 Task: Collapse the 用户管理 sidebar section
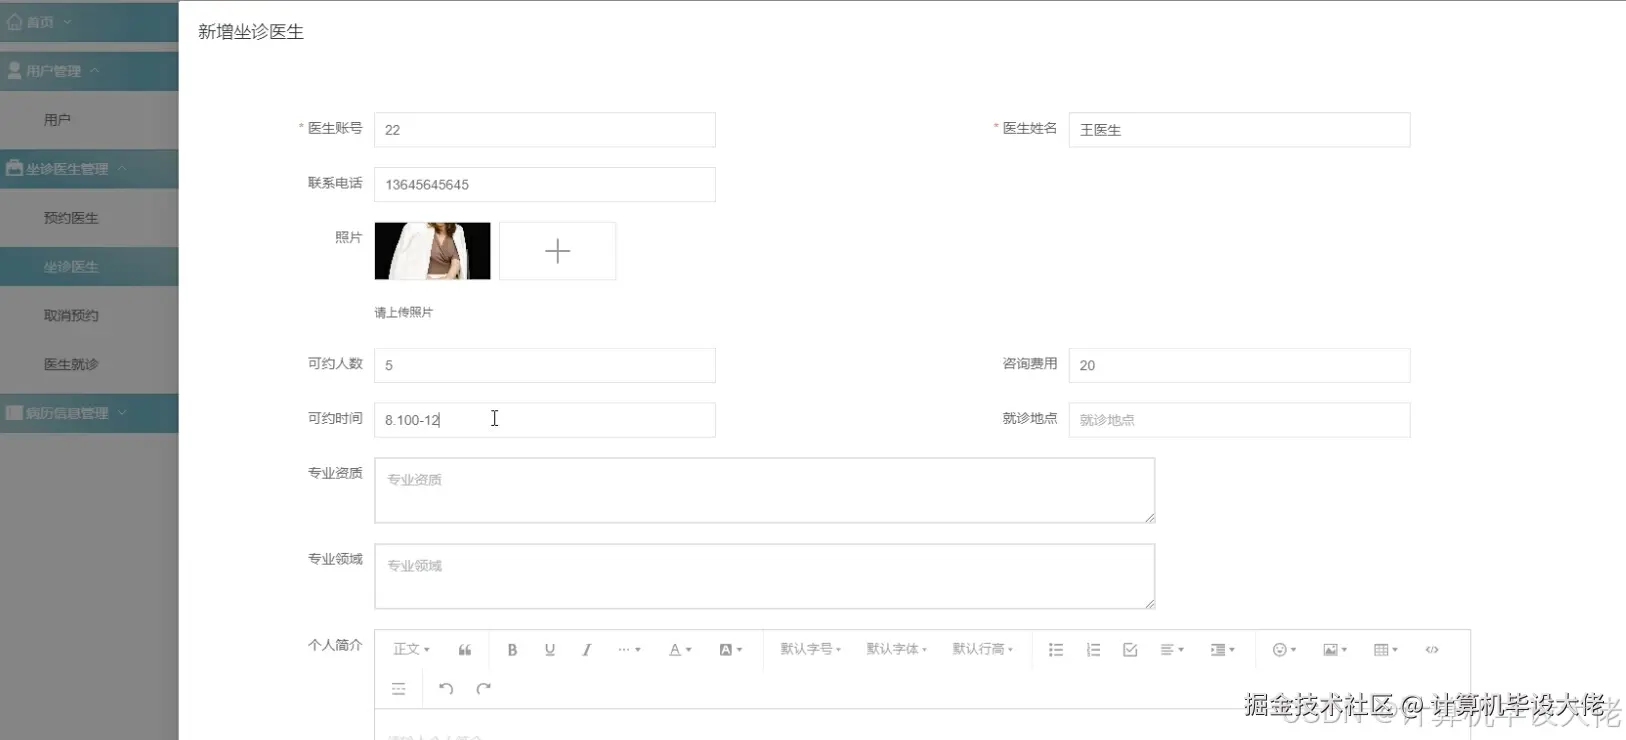pyautogui.click(x=89, y=71)
